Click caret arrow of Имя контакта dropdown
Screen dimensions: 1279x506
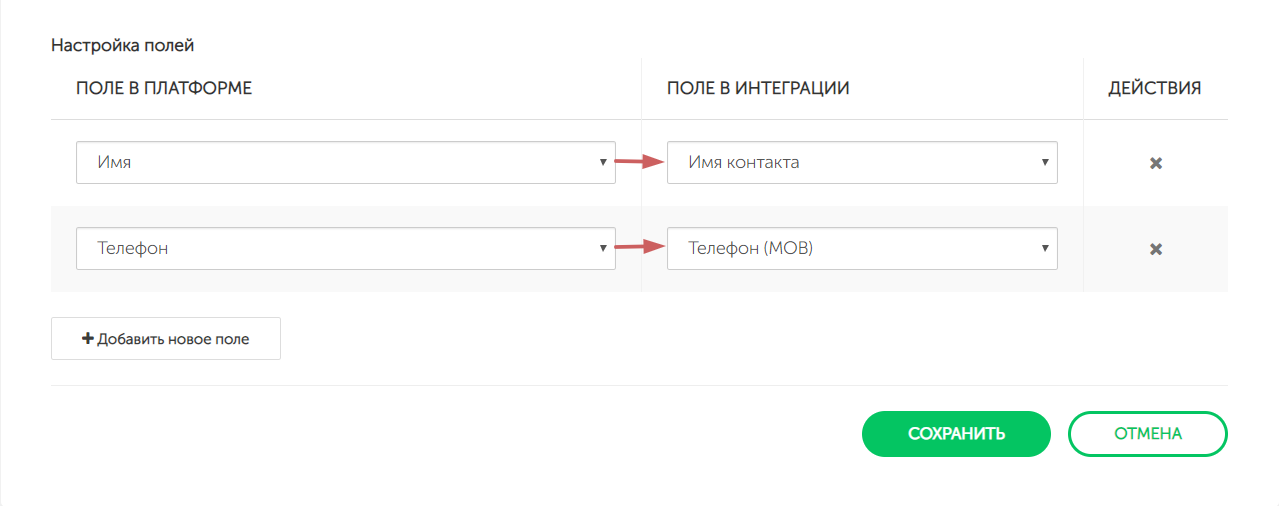click(1044, 162)
